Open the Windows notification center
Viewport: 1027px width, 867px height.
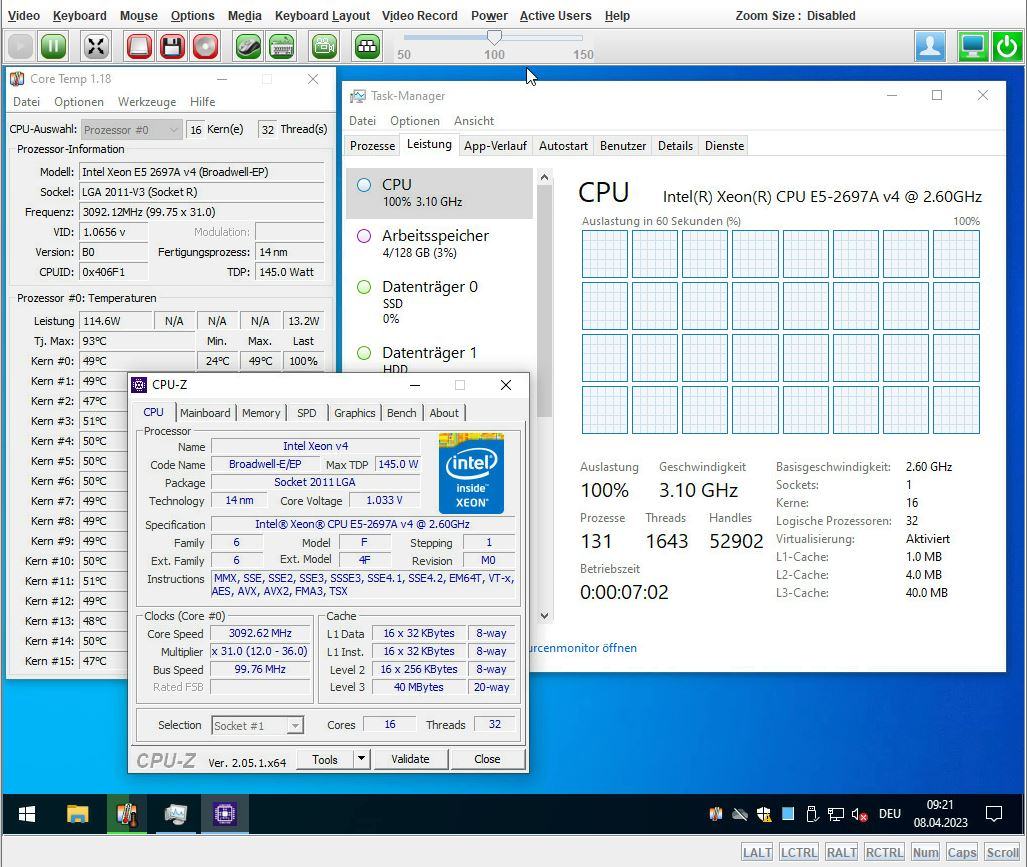point(994,814)
